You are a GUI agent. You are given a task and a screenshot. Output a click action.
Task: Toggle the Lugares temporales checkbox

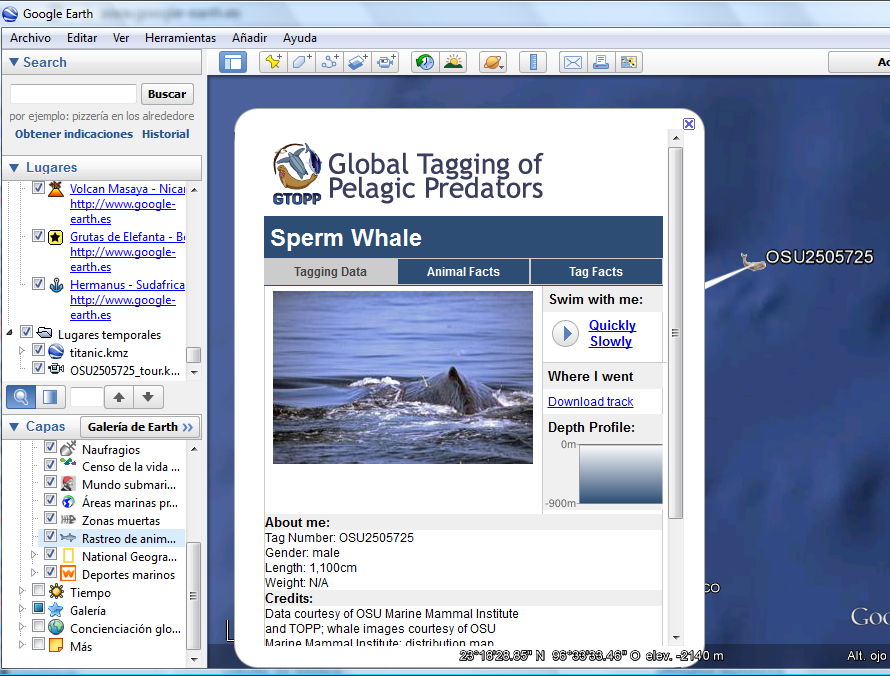pos(26,331)
